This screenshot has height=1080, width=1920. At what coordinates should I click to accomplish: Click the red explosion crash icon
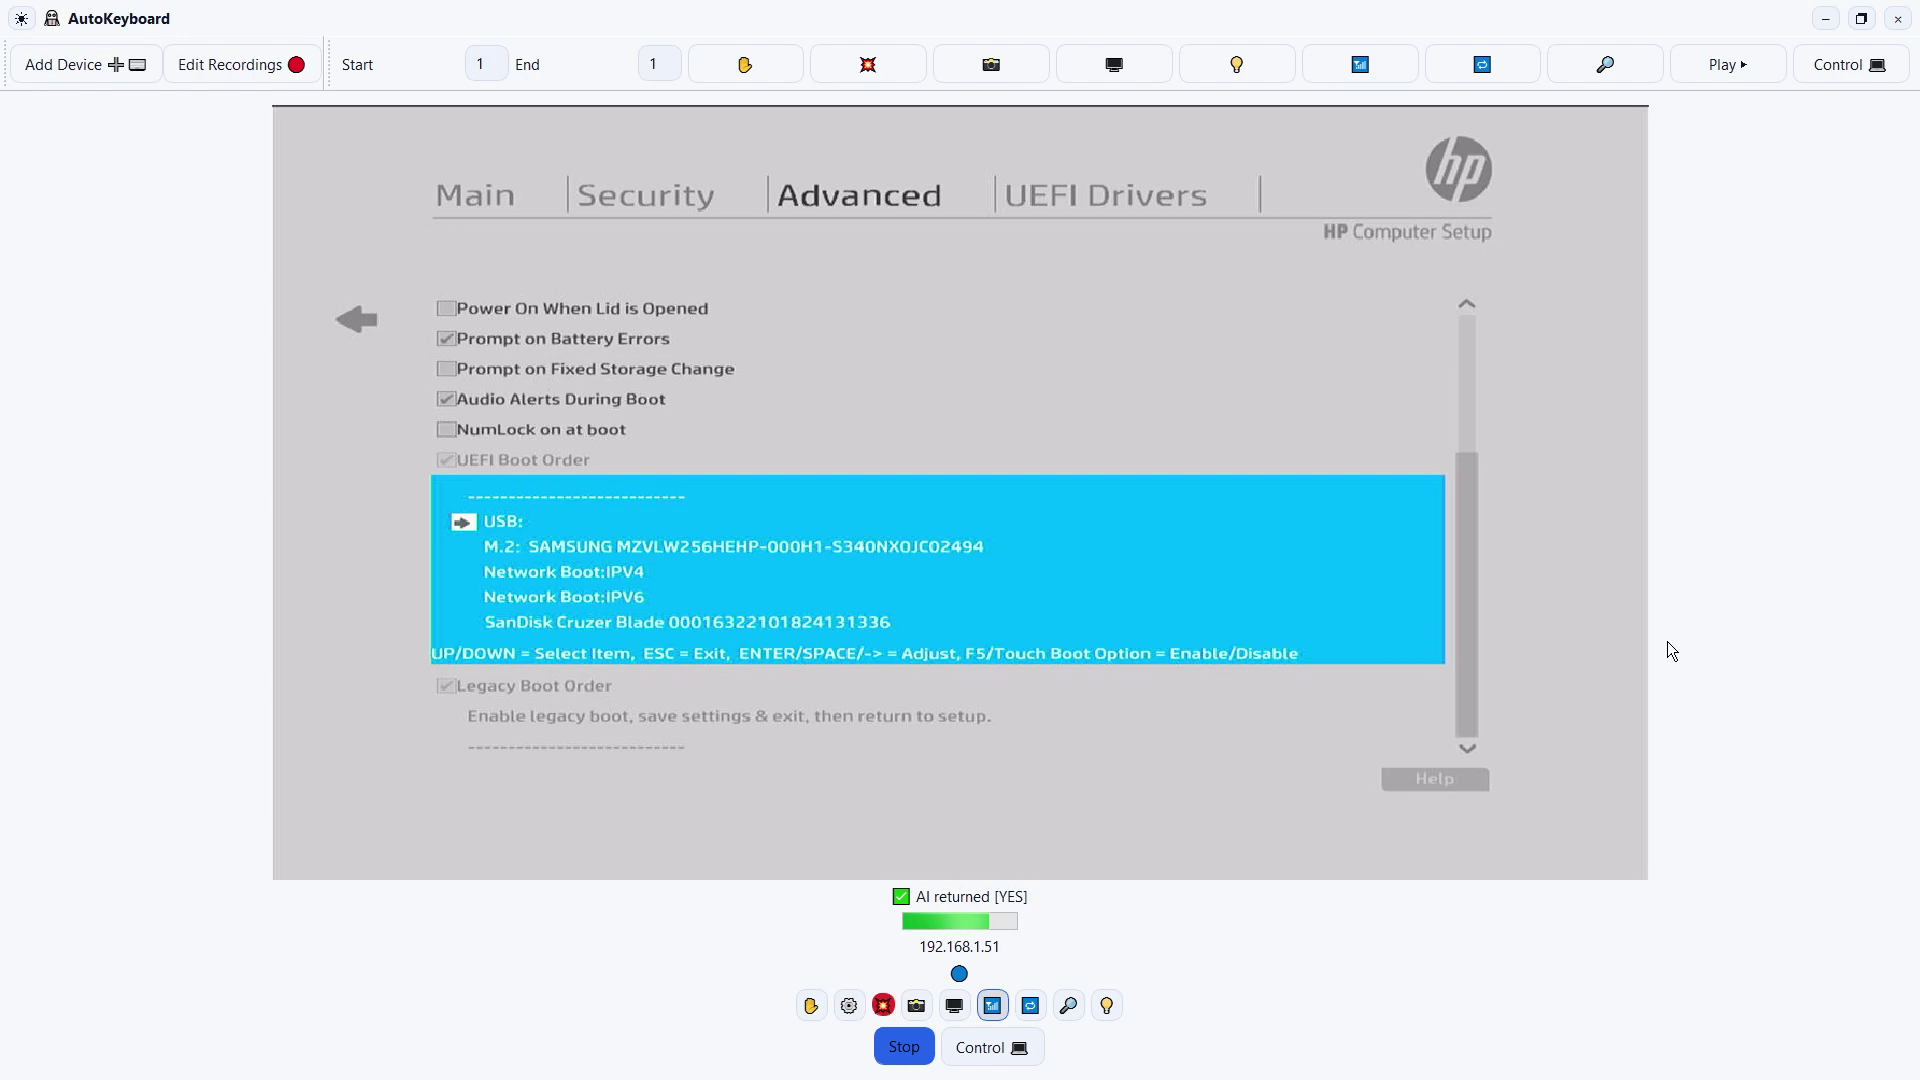(867, 63)
